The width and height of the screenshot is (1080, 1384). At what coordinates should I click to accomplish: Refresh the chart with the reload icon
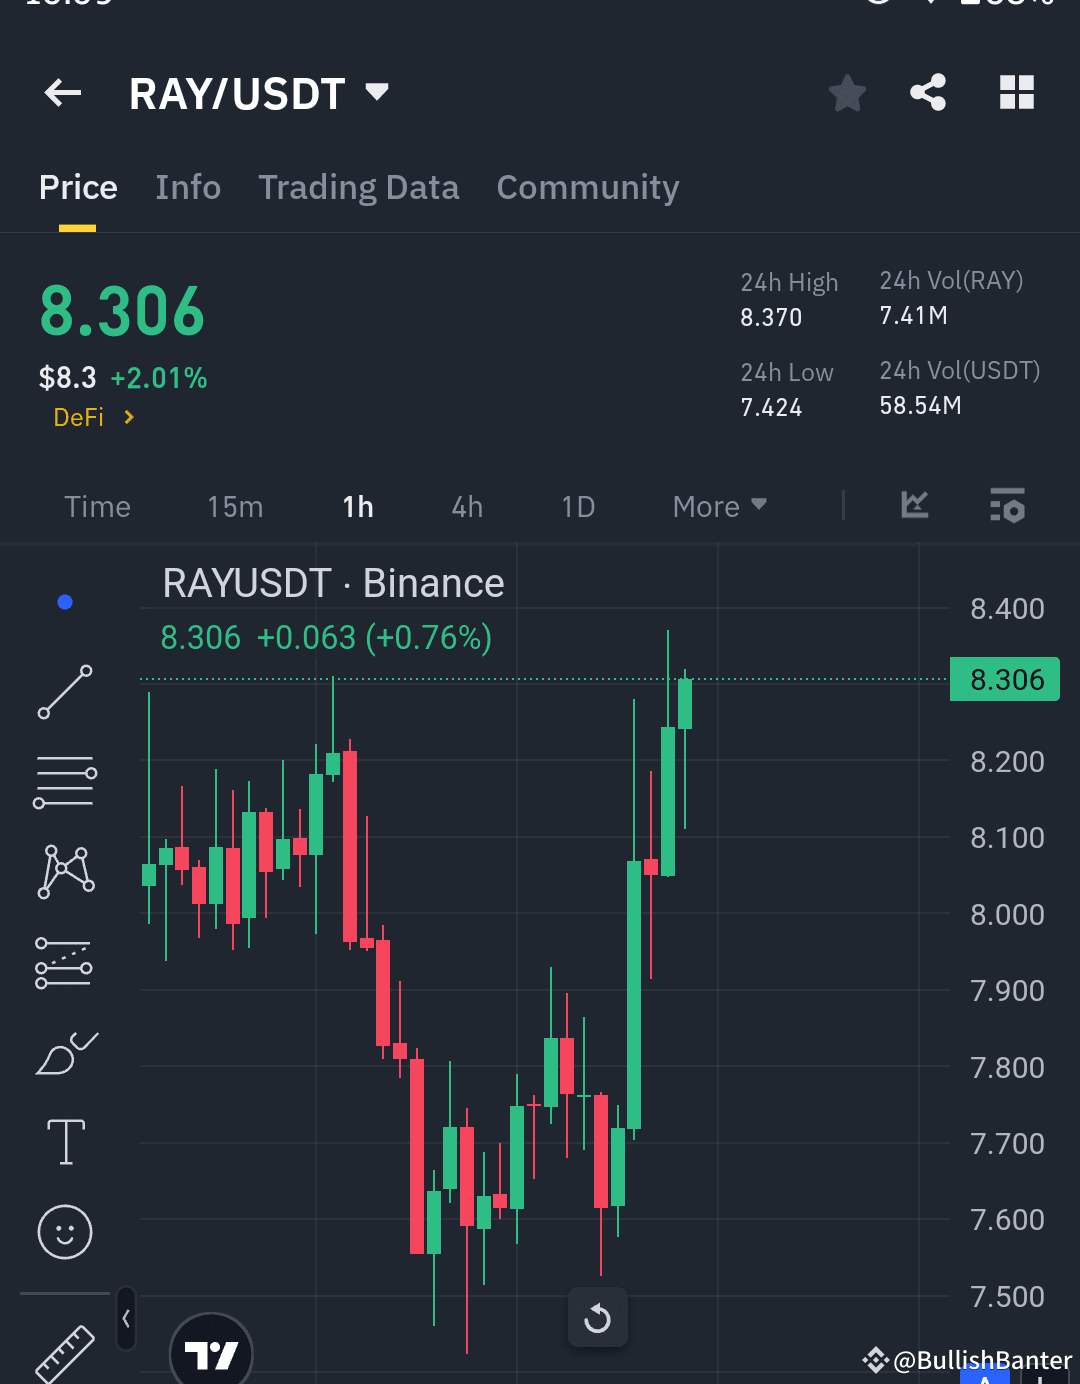coord(597,1318)
